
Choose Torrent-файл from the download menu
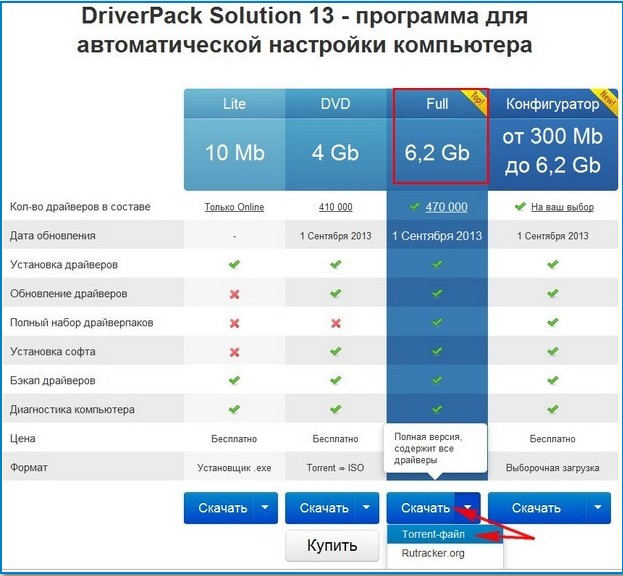click(x=445, y=534)
